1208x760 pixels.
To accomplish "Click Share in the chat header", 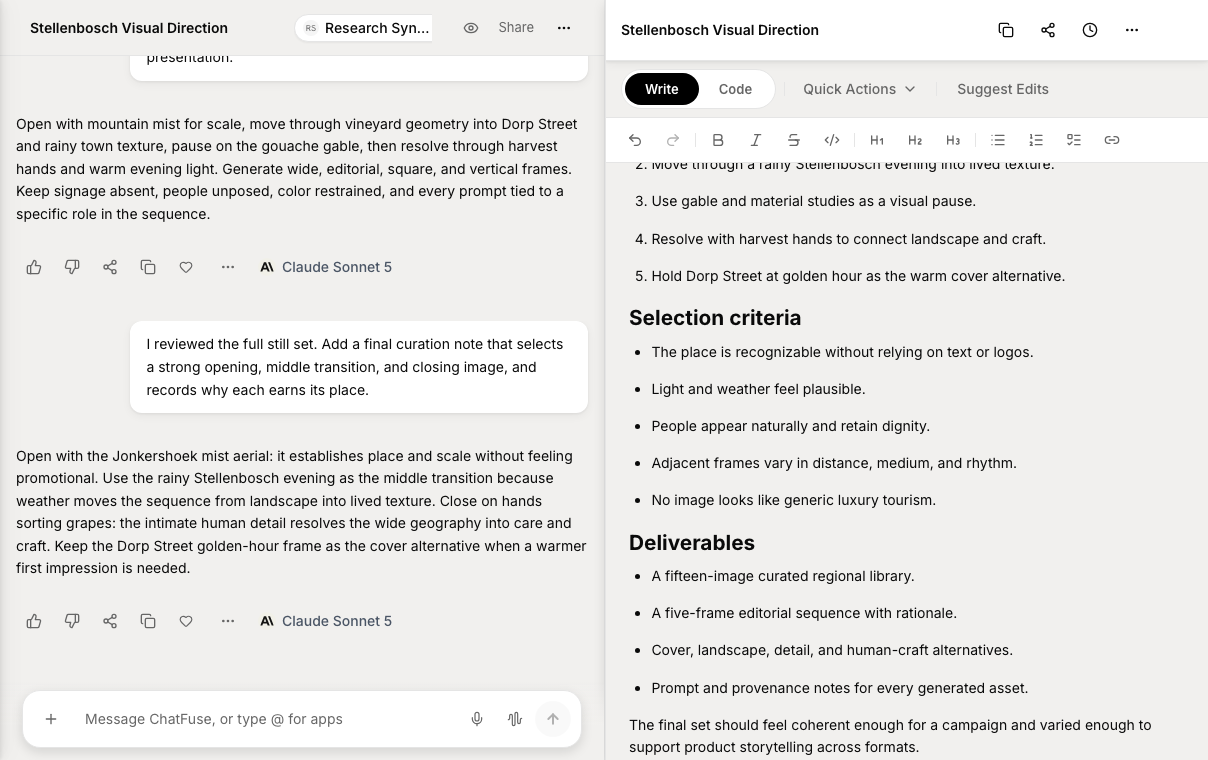I will pyautogui.click(x=516, y=28).
